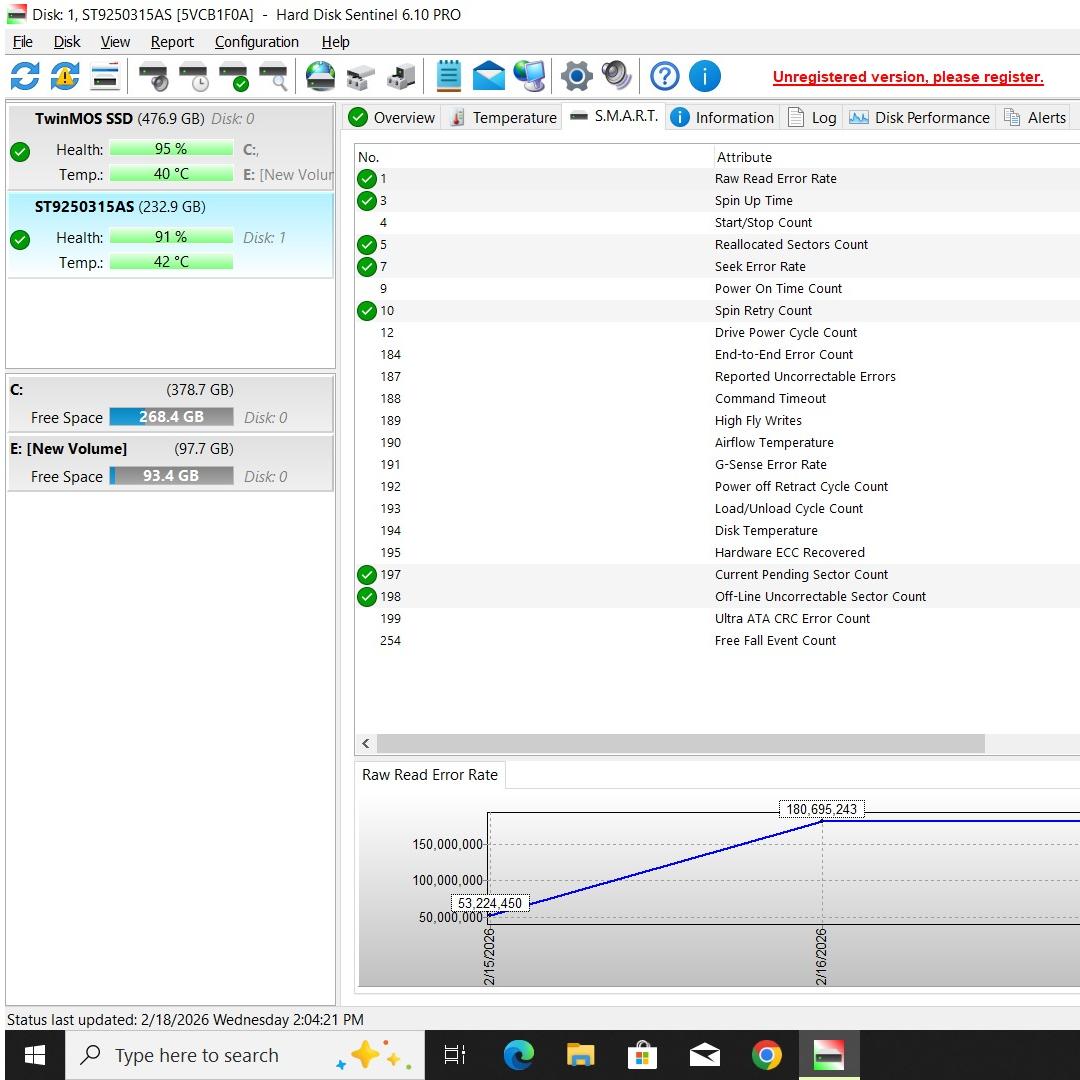Select the Reallocated Sectors Count attribute row
Image resolution: width=1080 pixels, height=1080 pixels.
(791, 245)
